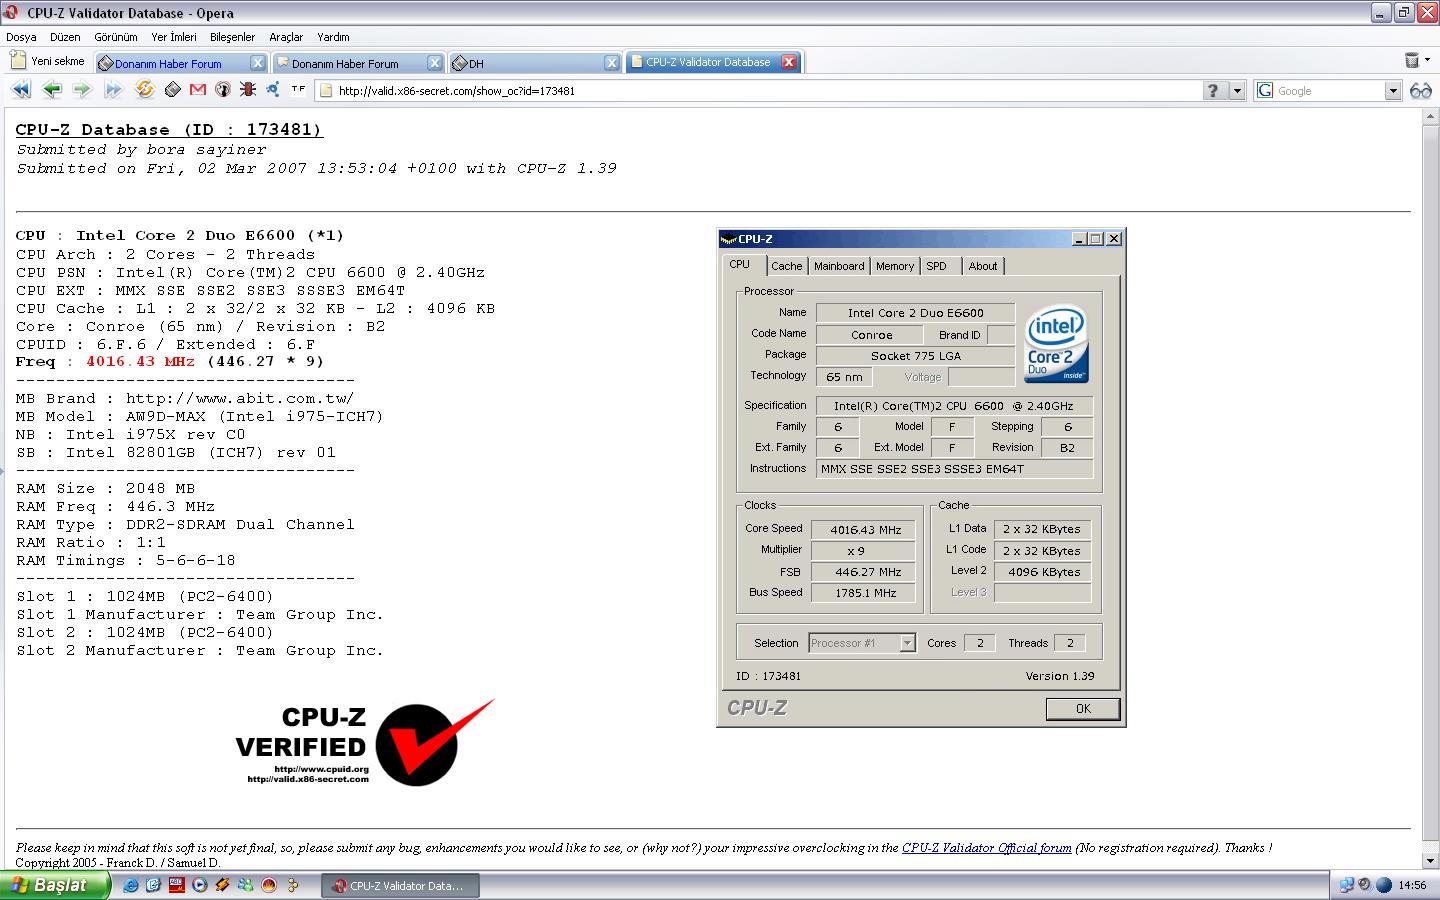Open the Dosya menu

tap(21, 37)
